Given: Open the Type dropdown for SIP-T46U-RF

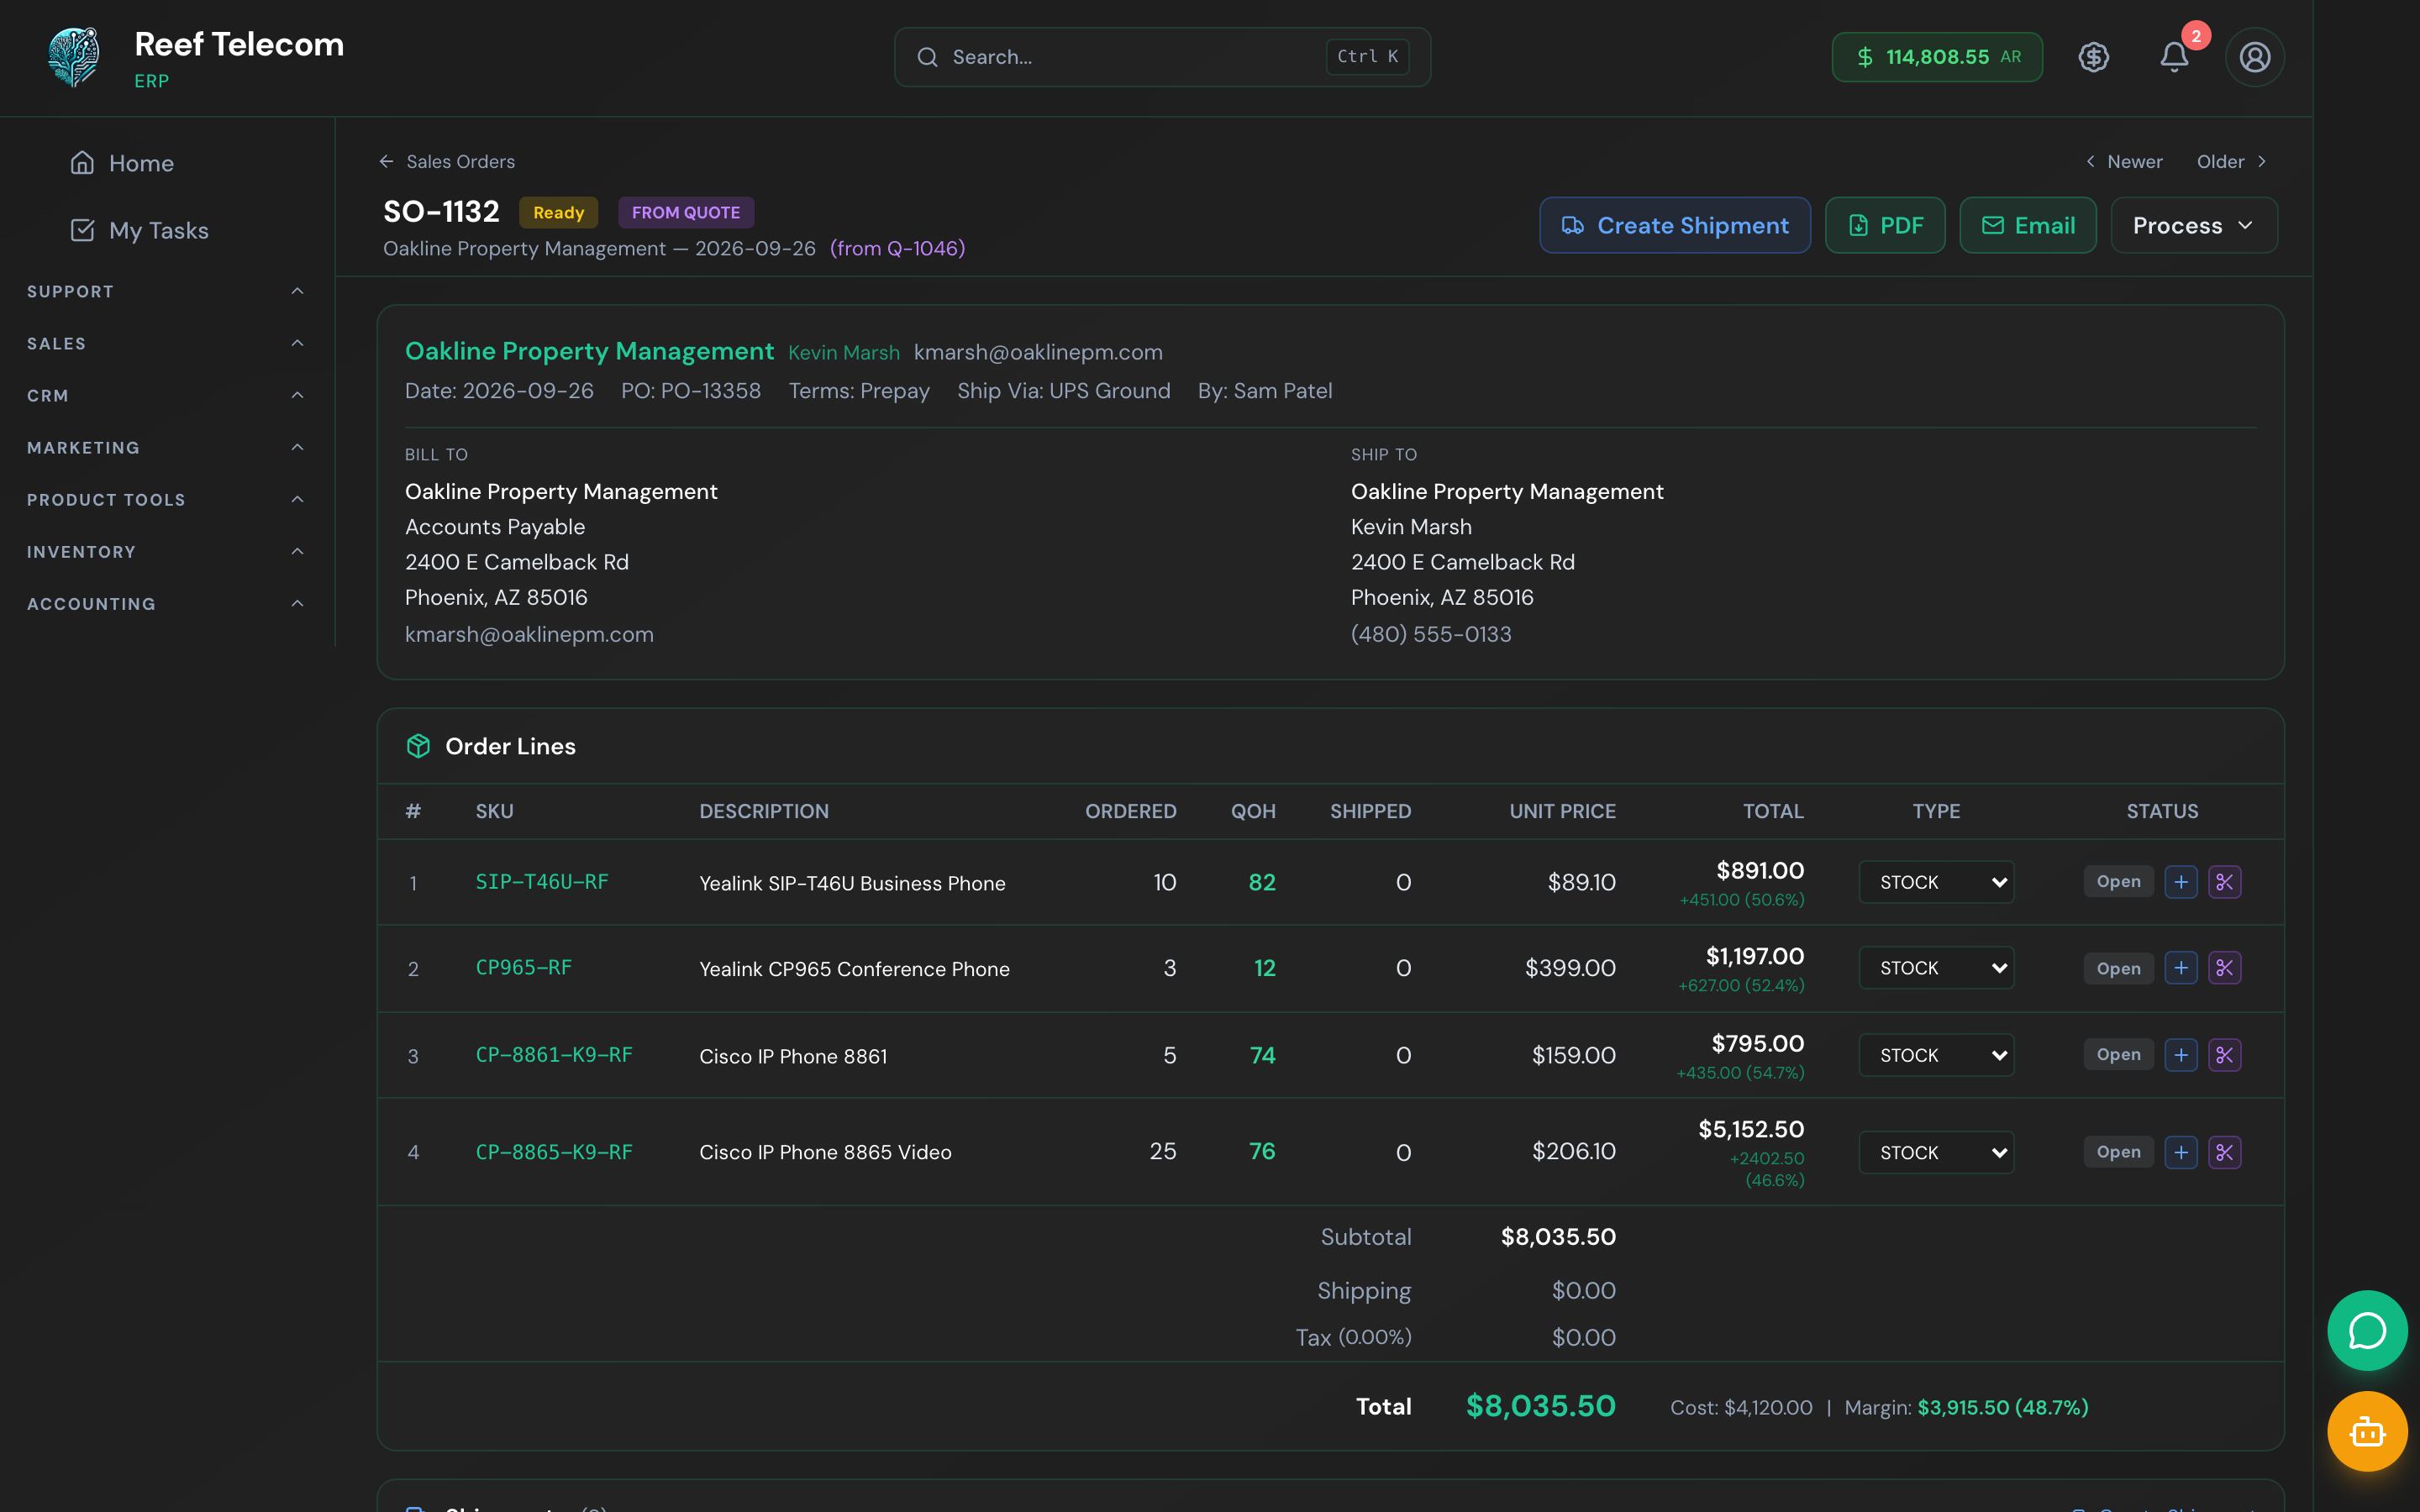Looking at the screenshot, I should [1936, 882].
